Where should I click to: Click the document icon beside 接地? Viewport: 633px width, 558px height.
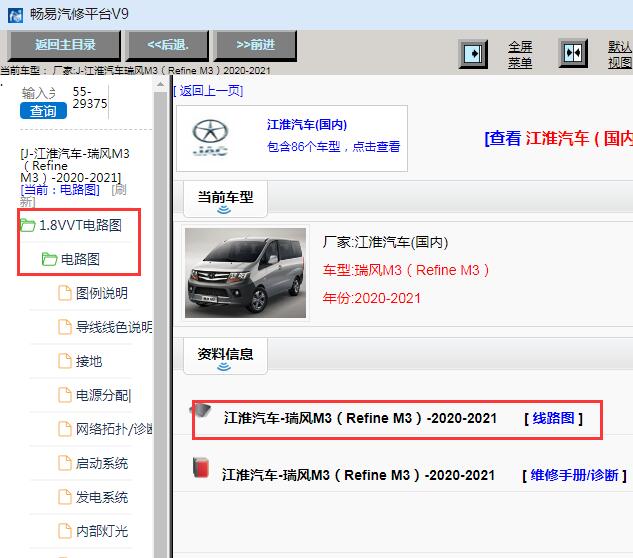pos(65,361)
